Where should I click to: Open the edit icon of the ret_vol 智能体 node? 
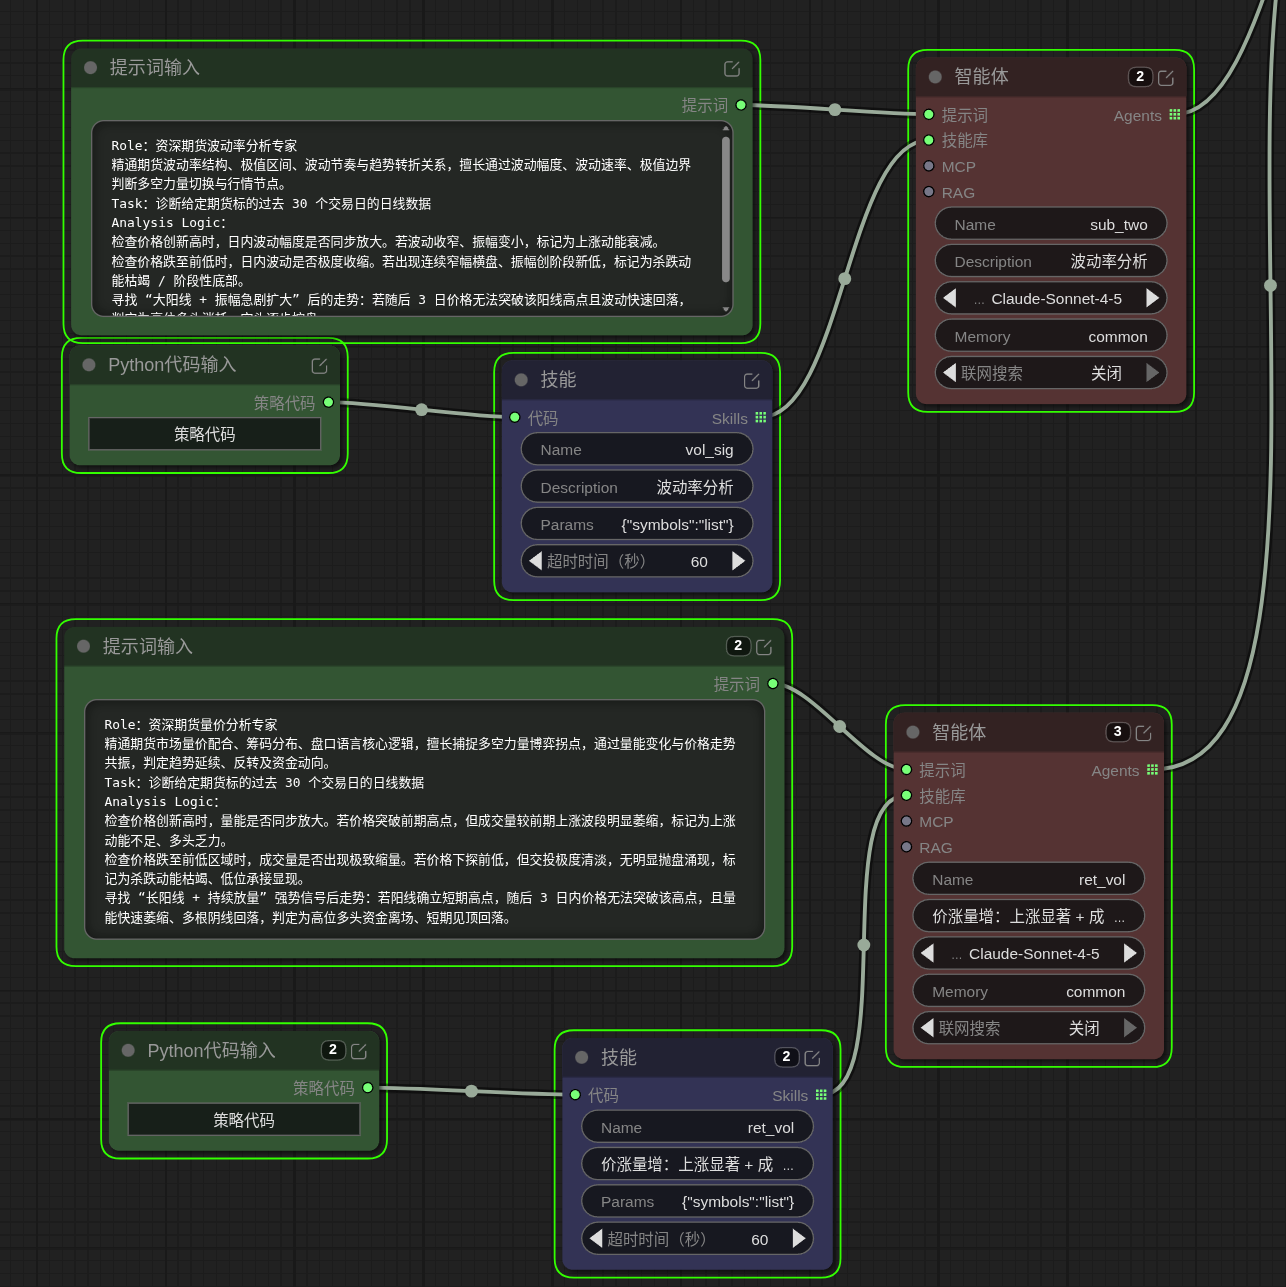(x=1144, y=733)
